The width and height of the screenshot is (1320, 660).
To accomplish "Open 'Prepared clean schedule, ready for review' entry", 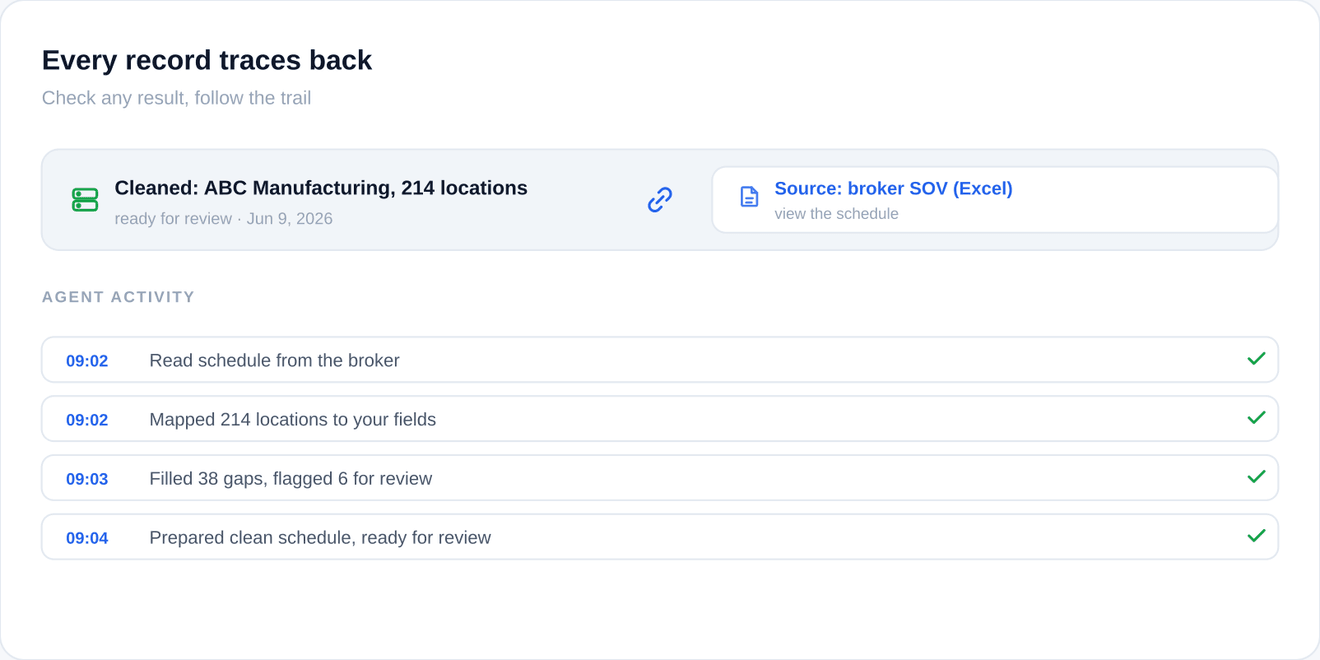I will point(660,537).
